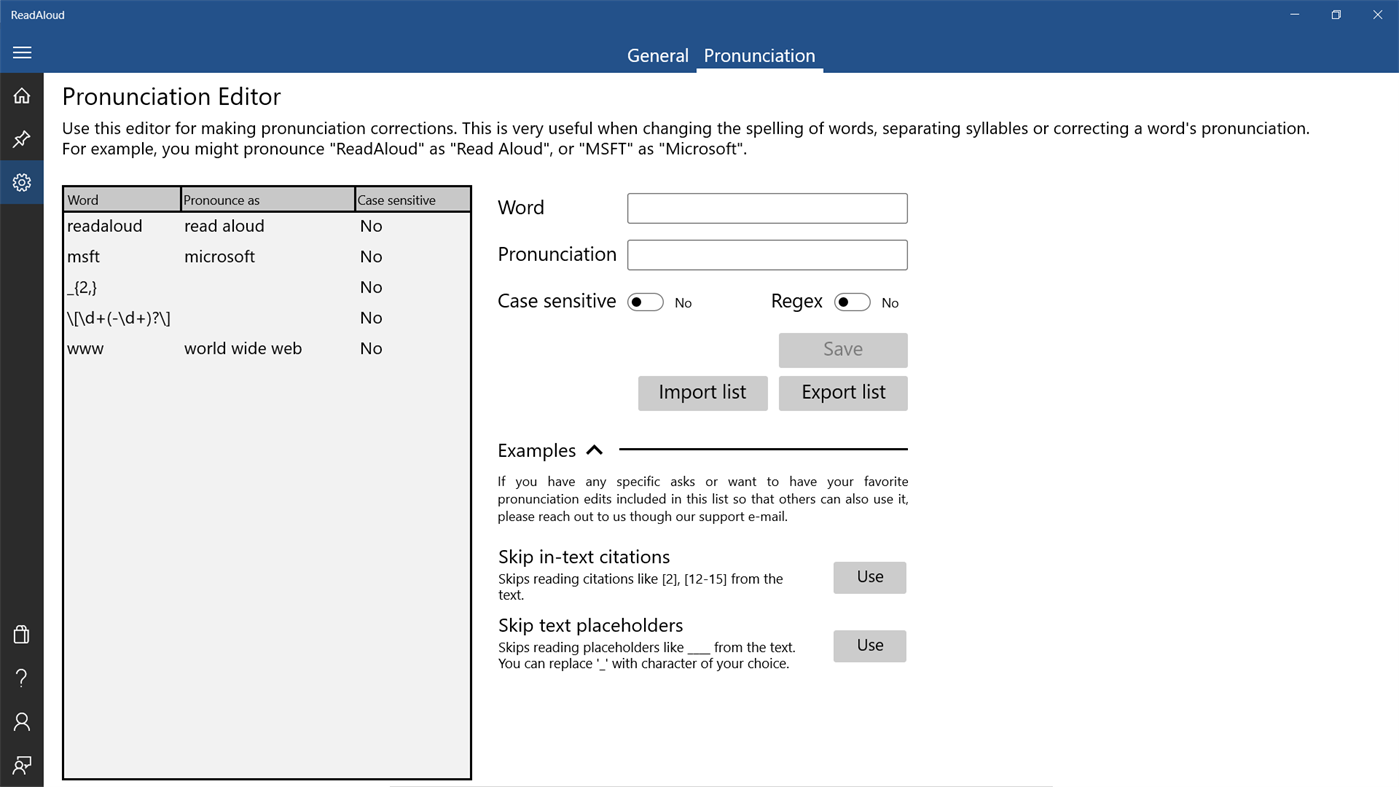Use the Skip in-text citations example

point(869,577)
